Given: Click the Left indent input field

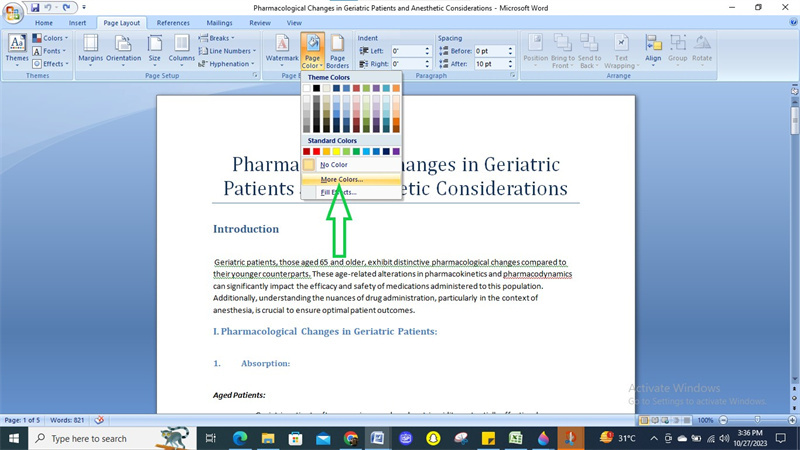Looking at the screenshot, I should point(408,51).
